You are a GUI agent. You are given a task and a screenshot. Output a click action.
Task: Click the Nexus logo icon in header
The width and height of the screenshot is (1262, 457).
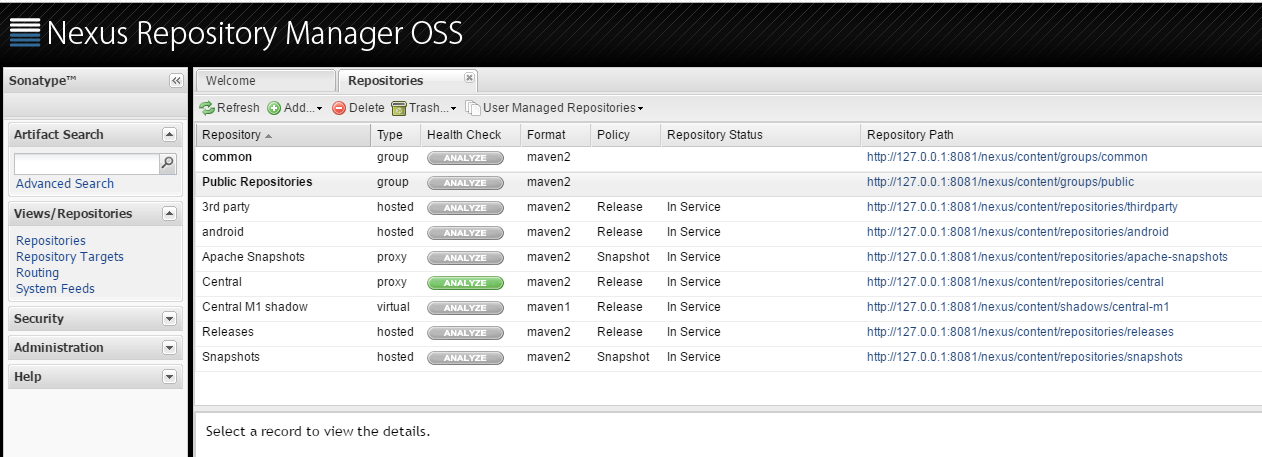click(25, 33)
